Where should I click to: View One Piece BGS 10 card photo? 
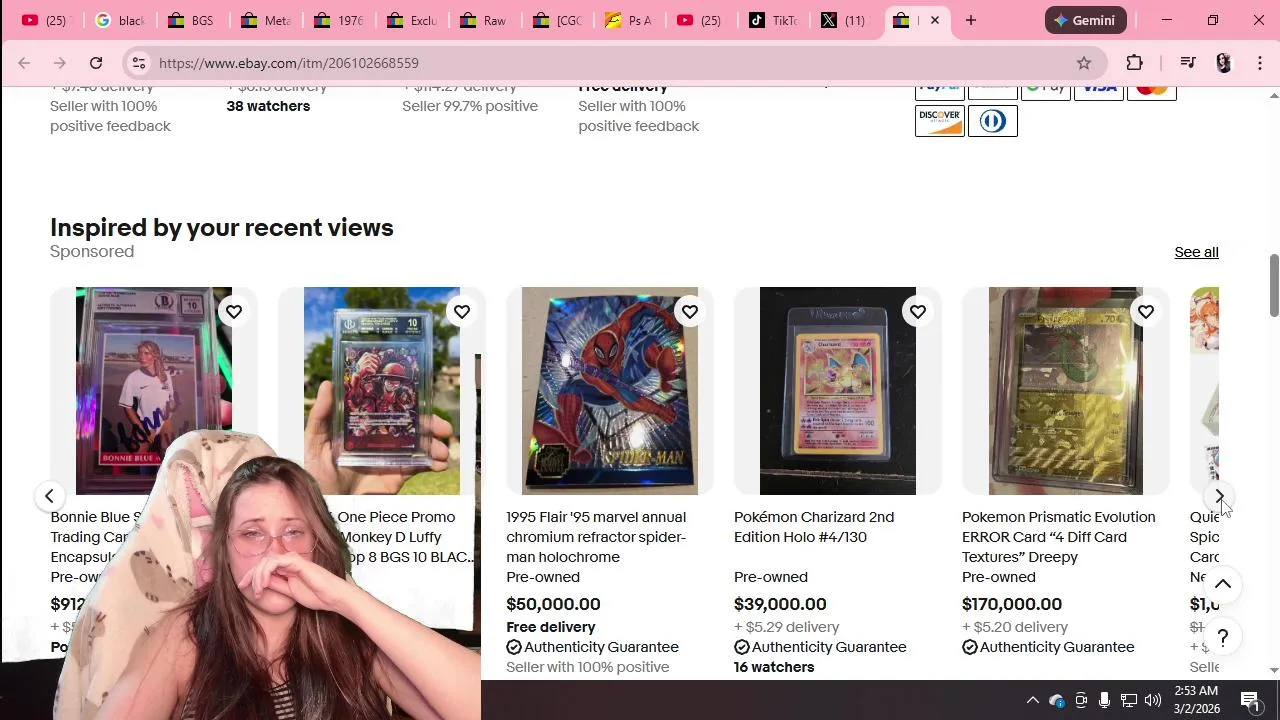pyautogui.click(x=382, y=391)
